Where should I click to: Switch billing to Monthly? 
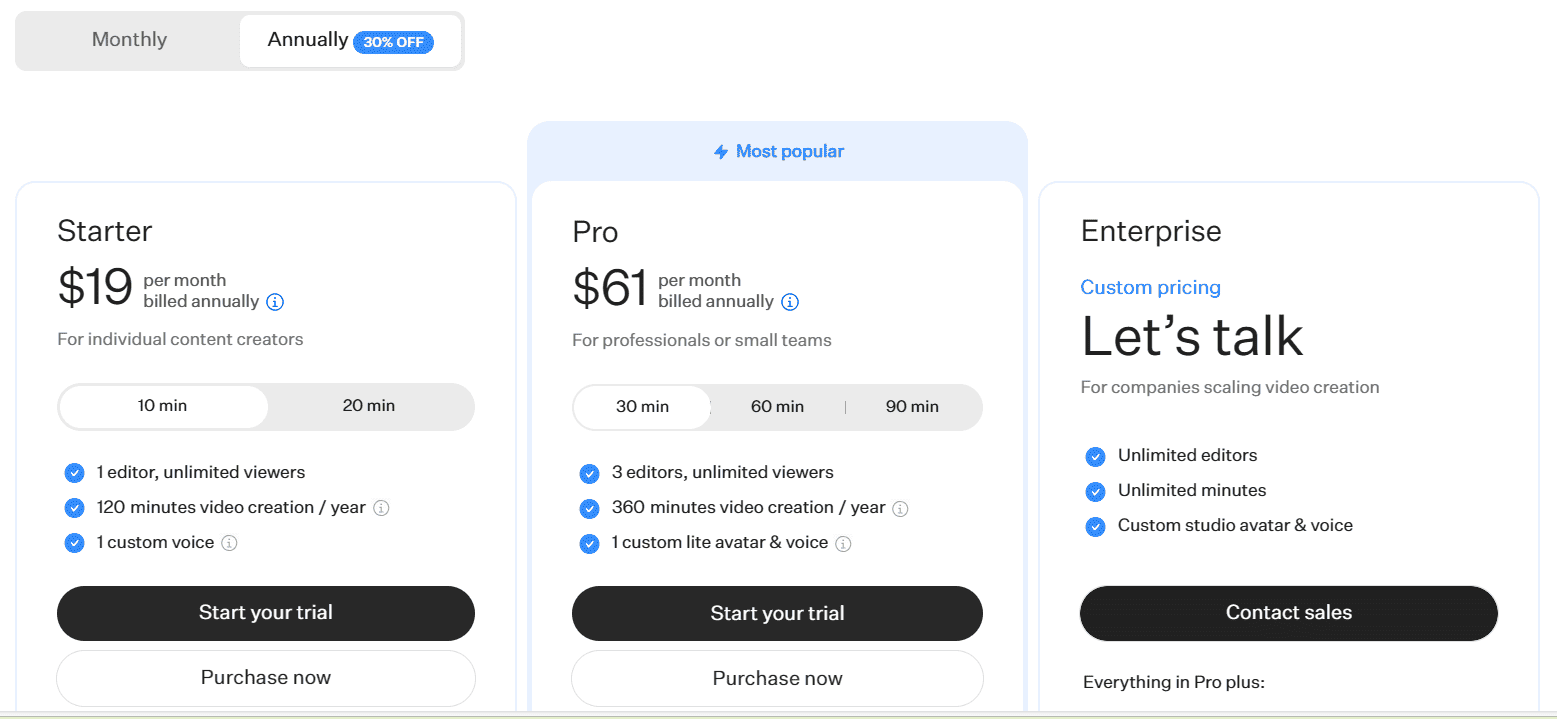pos(129,40)
